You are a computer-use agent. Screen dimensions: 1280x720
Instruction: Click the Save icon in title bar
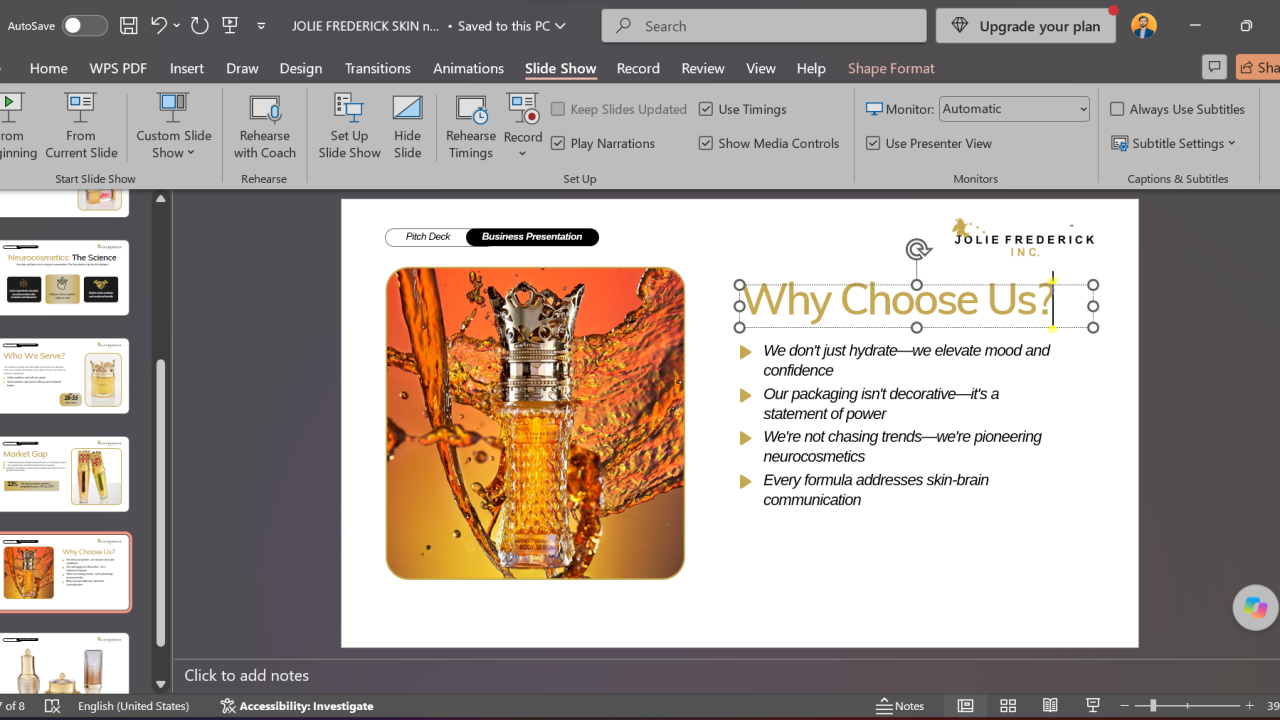(x=129, y=26)
